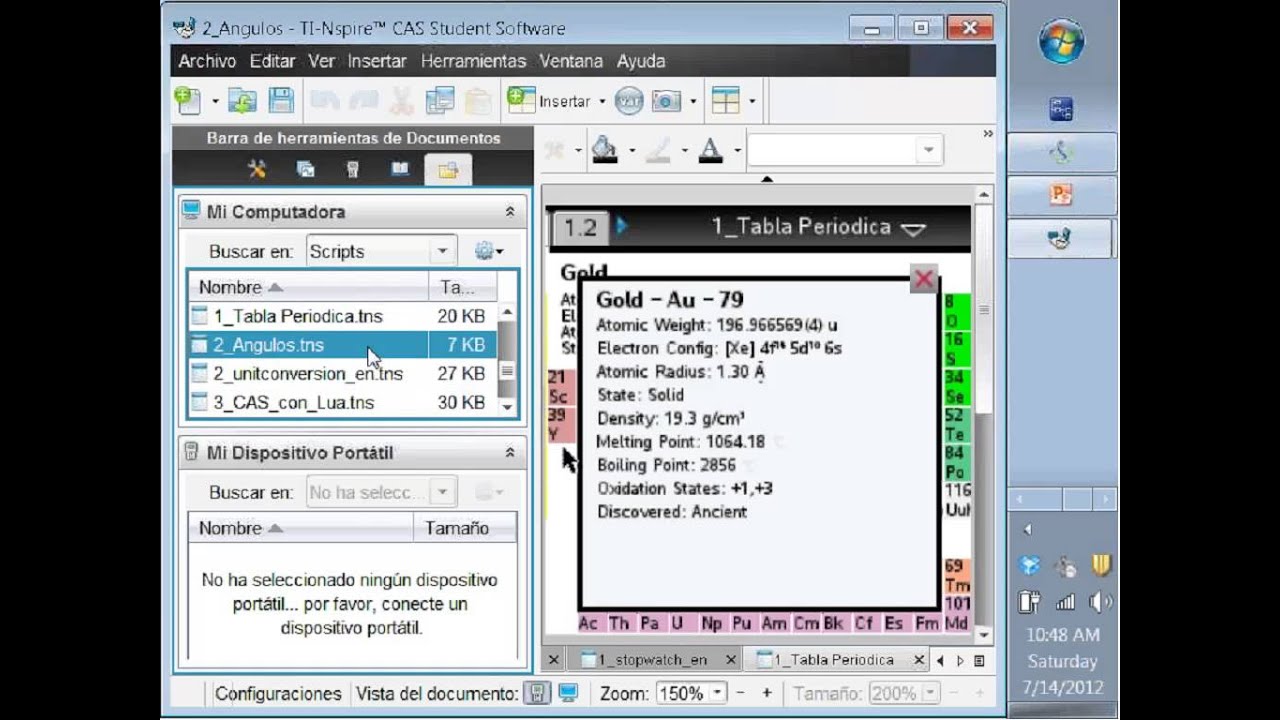Close the Gold element info popup
Image resolution: width=1280 pixels, height=720 pixels.
tap(924, 279)
